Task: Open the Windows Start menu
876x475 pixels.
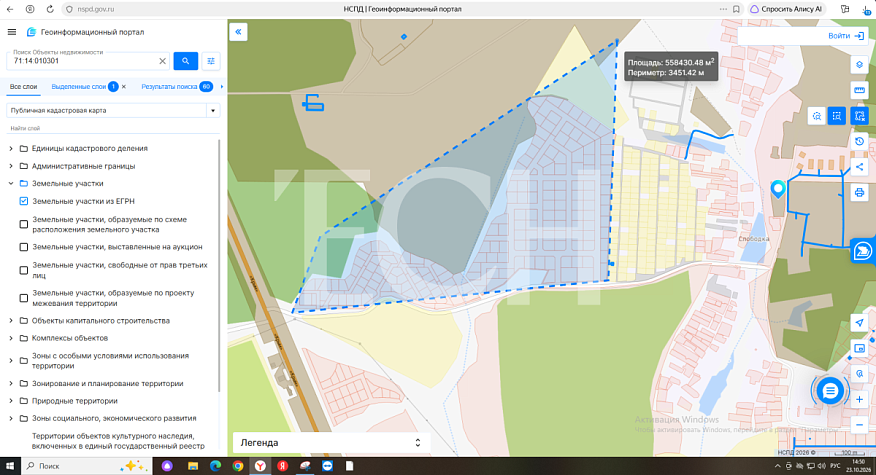Action: [10, 466]
